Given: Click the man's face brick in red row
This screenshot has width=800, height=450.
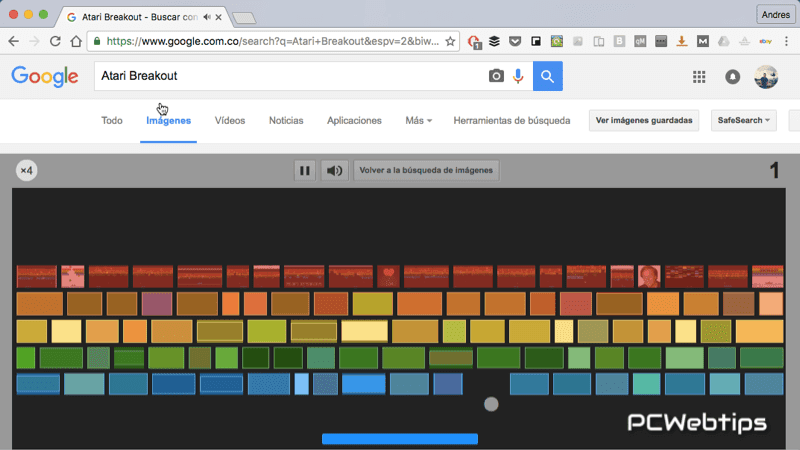Looking at the screenshot, I should coord(649,276).
